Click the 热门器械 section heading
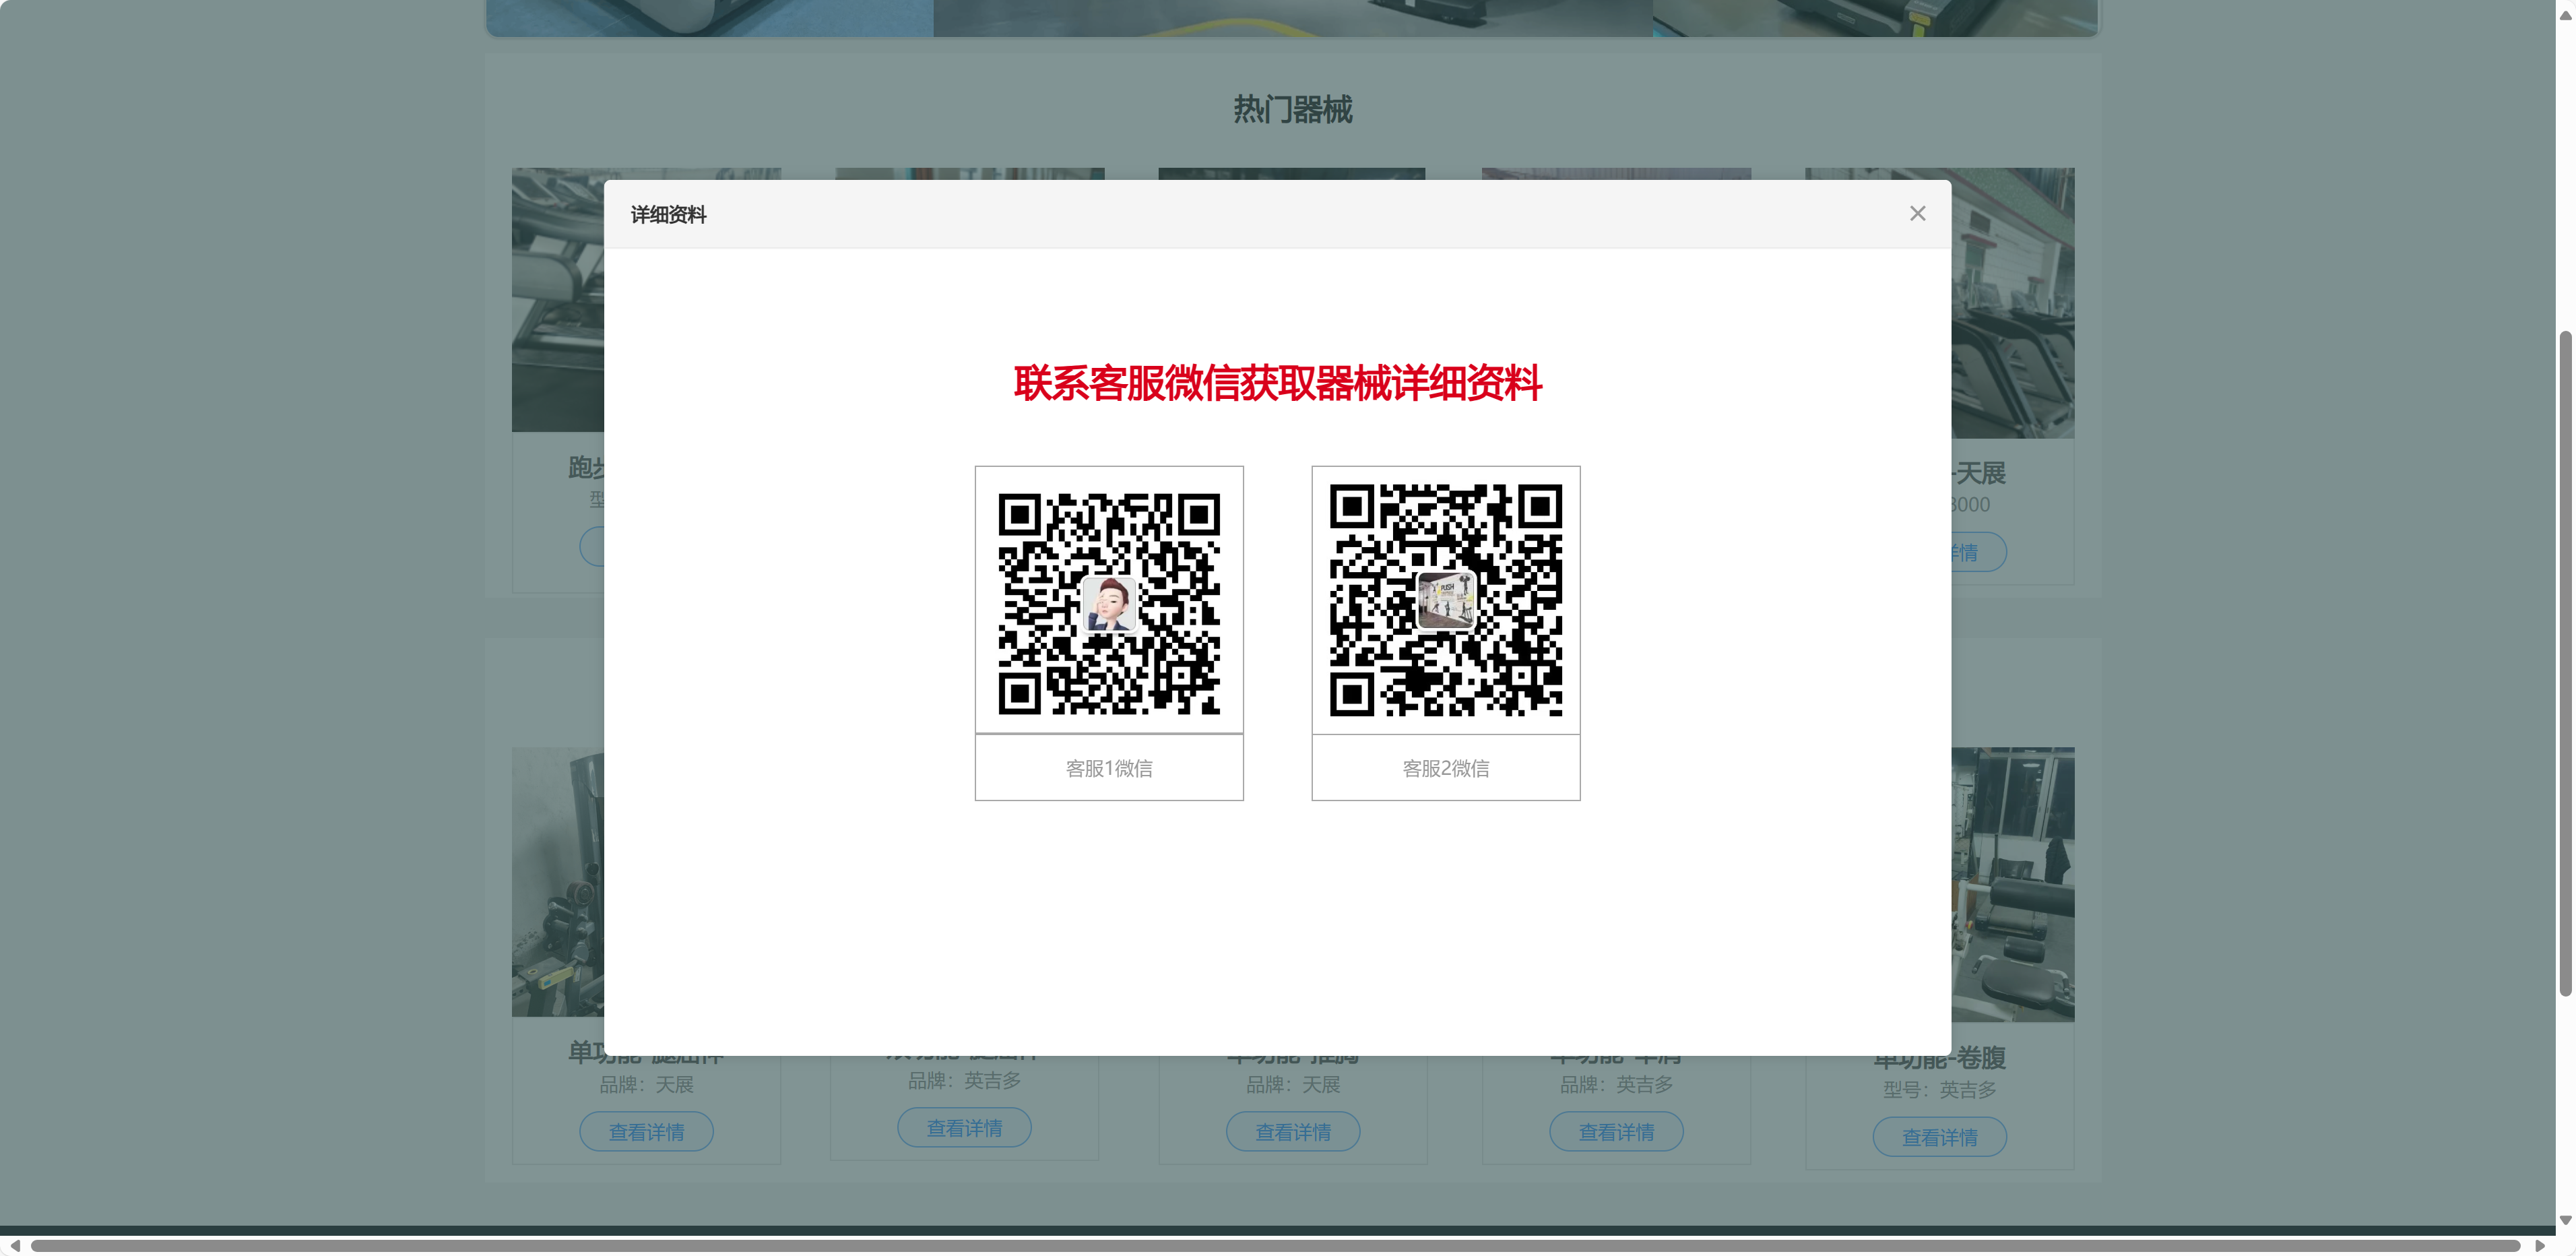This screenshot has height=1256, width=2576. [1292, 109]
